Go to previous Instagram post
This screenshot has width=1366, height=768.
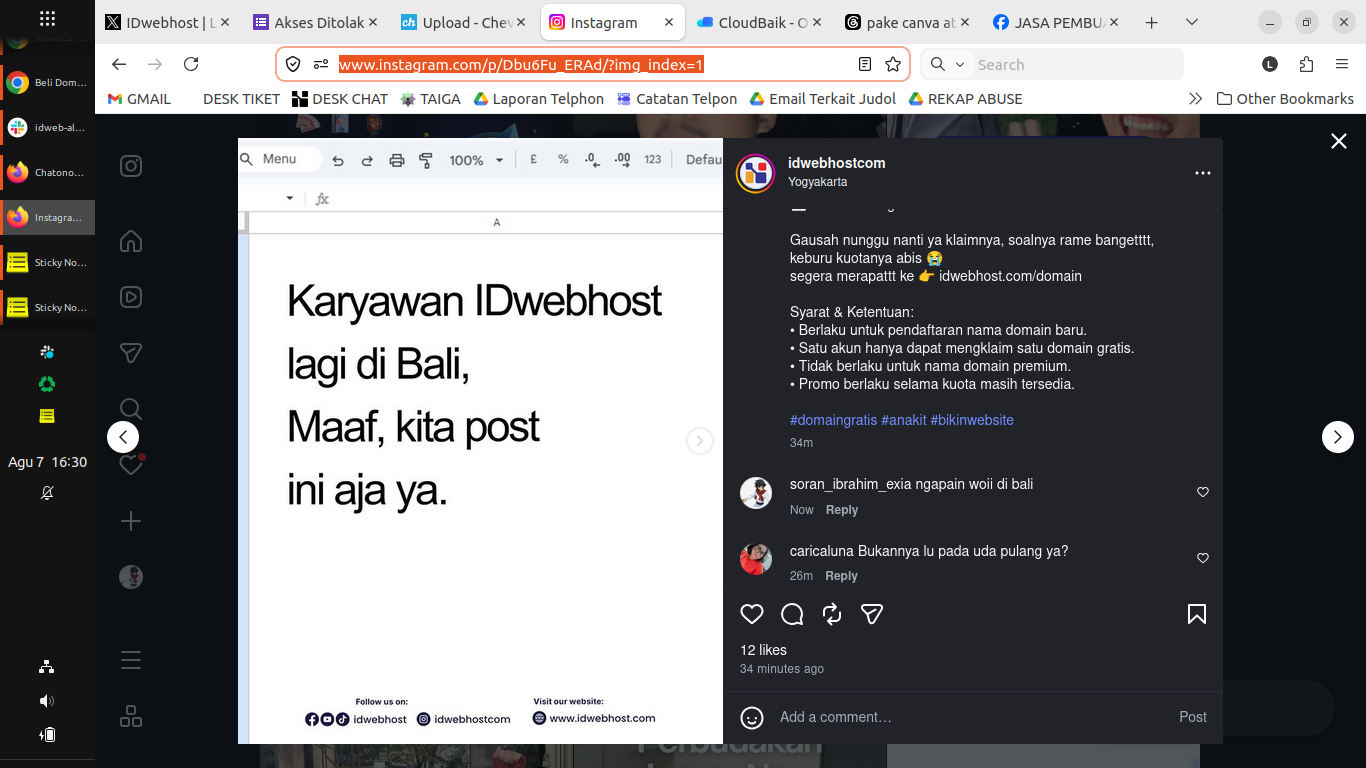pos(123,437)
